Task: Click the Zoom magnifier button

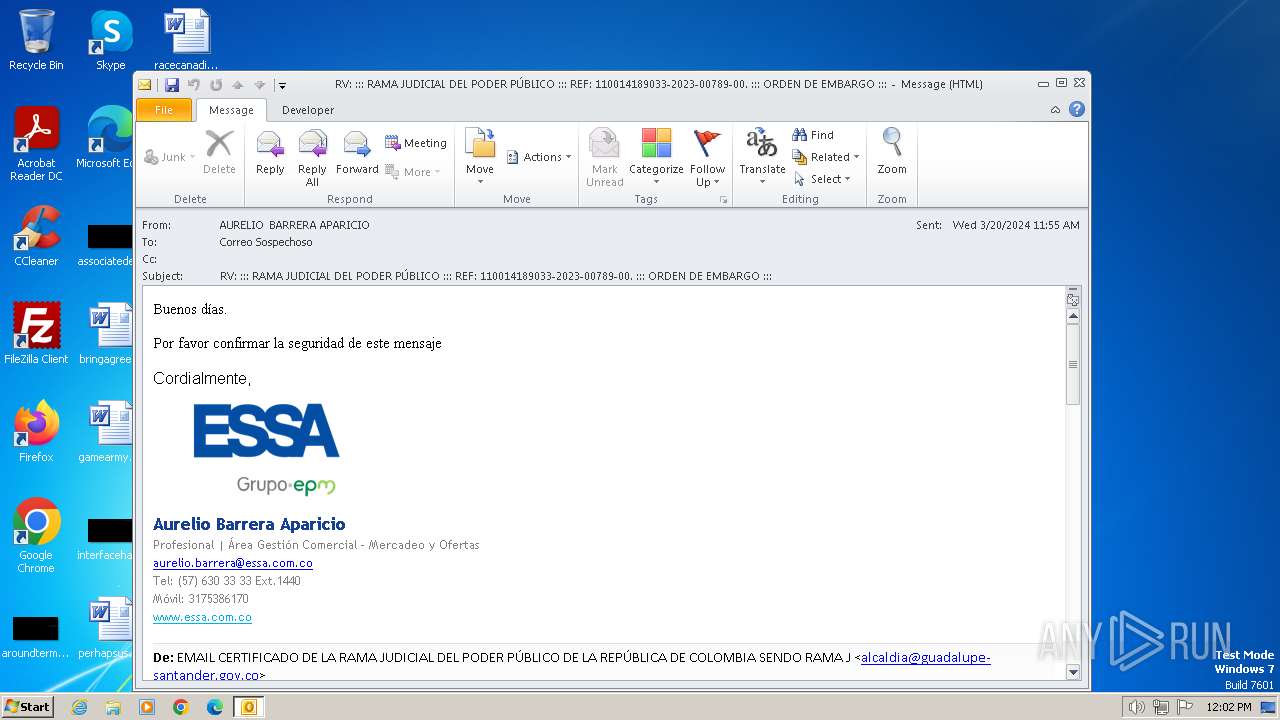Action: tap(892, 153)
